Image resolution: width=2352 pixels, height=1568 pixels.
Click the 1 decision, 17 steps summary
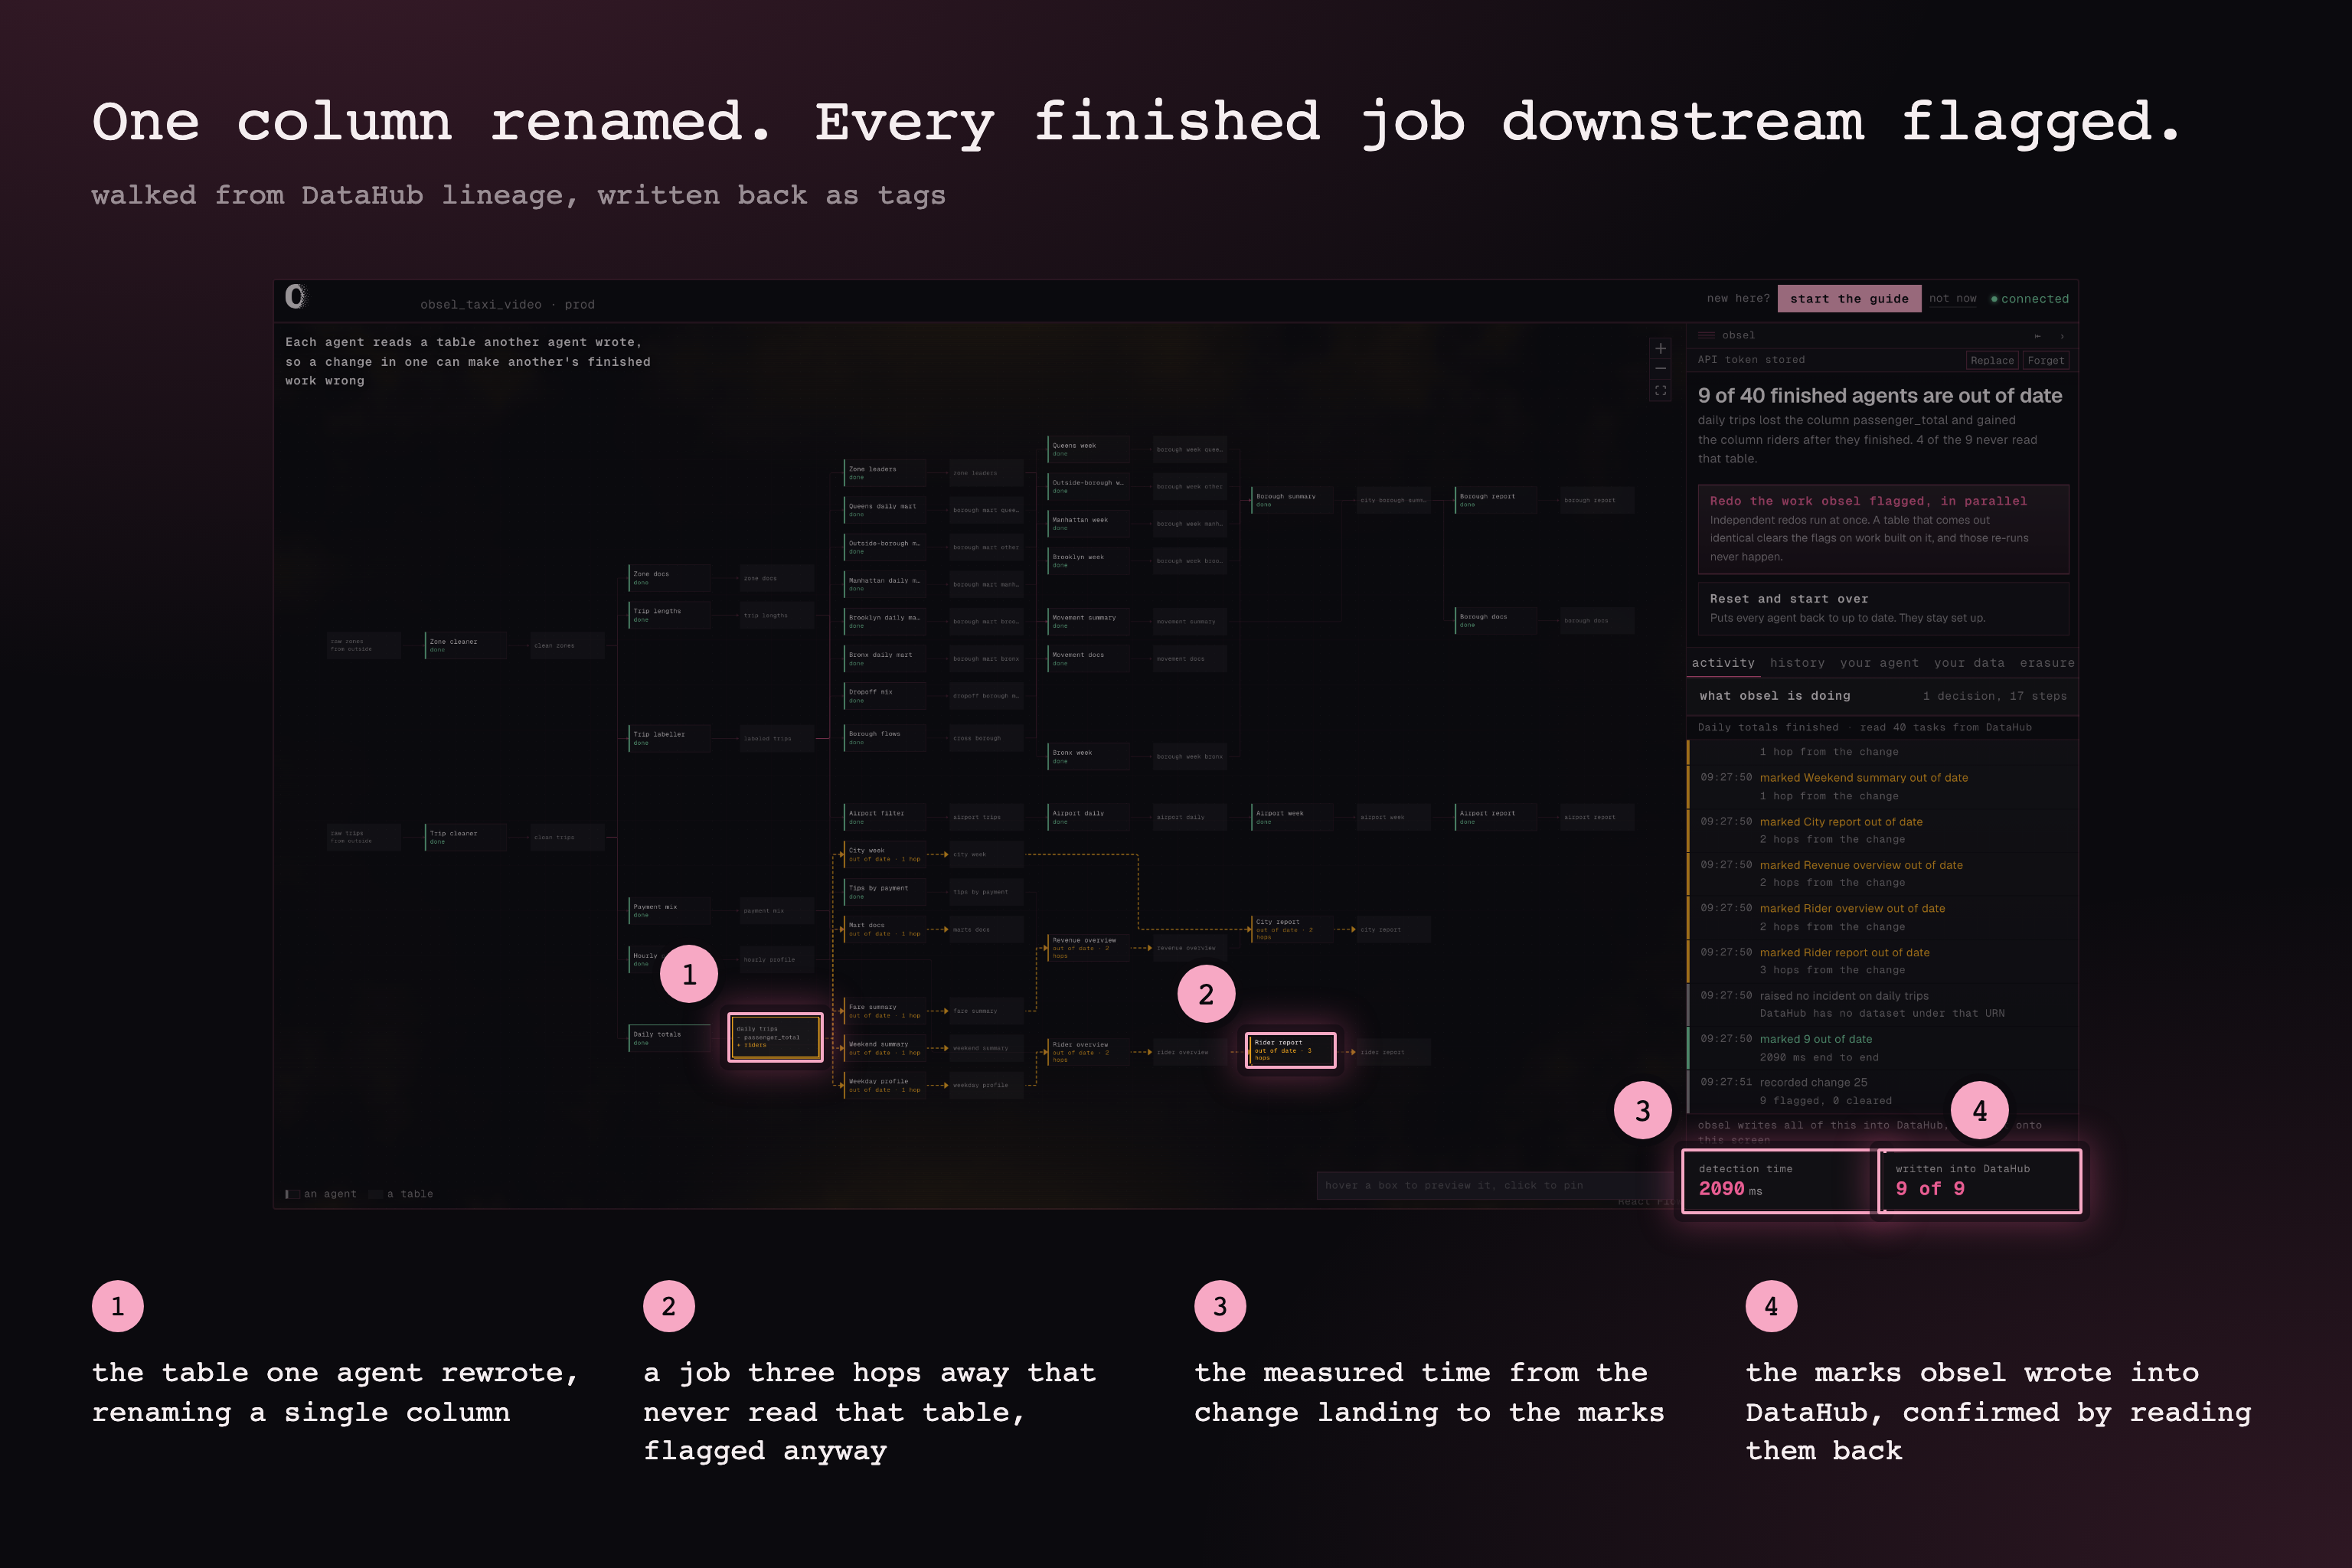point(1994,696)
